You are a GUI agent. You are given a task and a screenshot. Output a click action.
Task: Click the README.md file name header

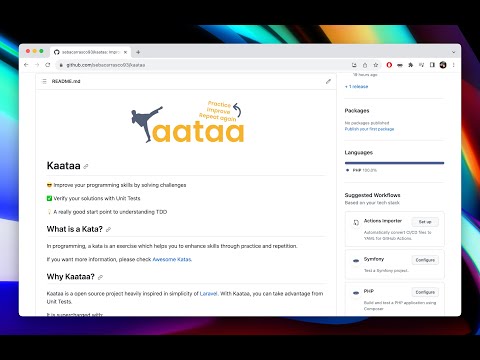66,81
